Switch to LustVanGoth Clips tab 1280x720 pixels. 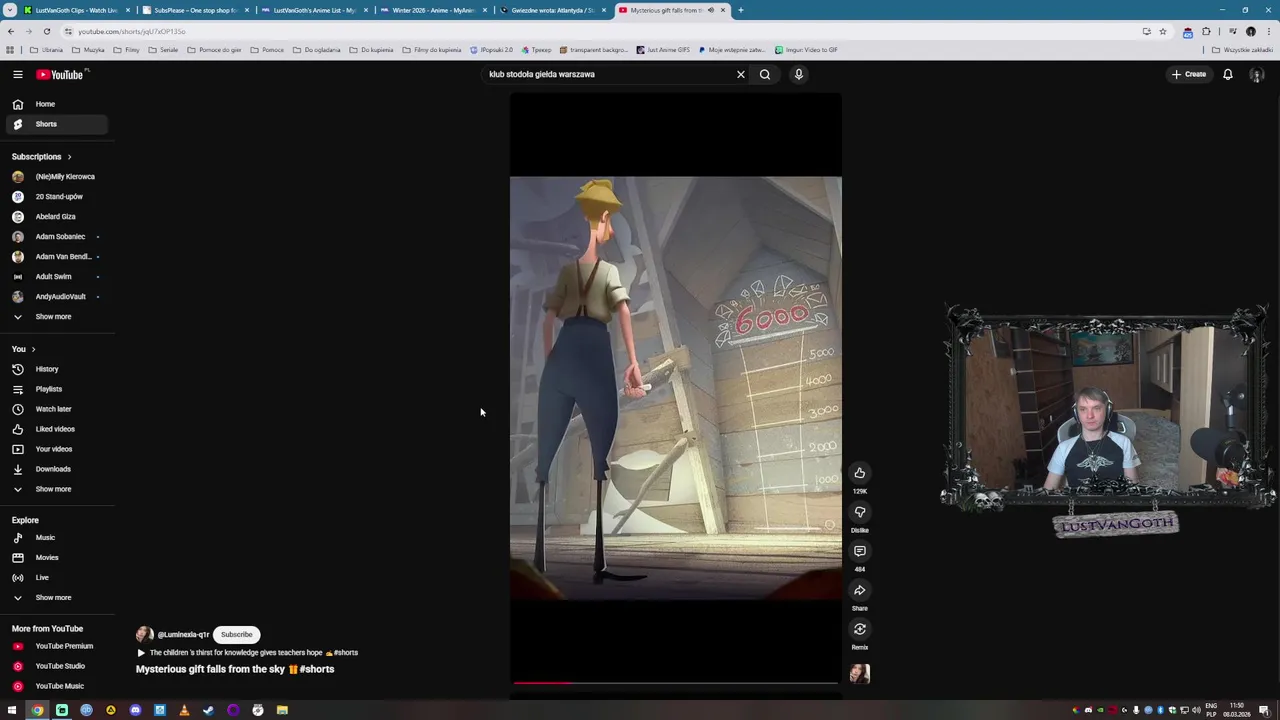coord(76,10)
